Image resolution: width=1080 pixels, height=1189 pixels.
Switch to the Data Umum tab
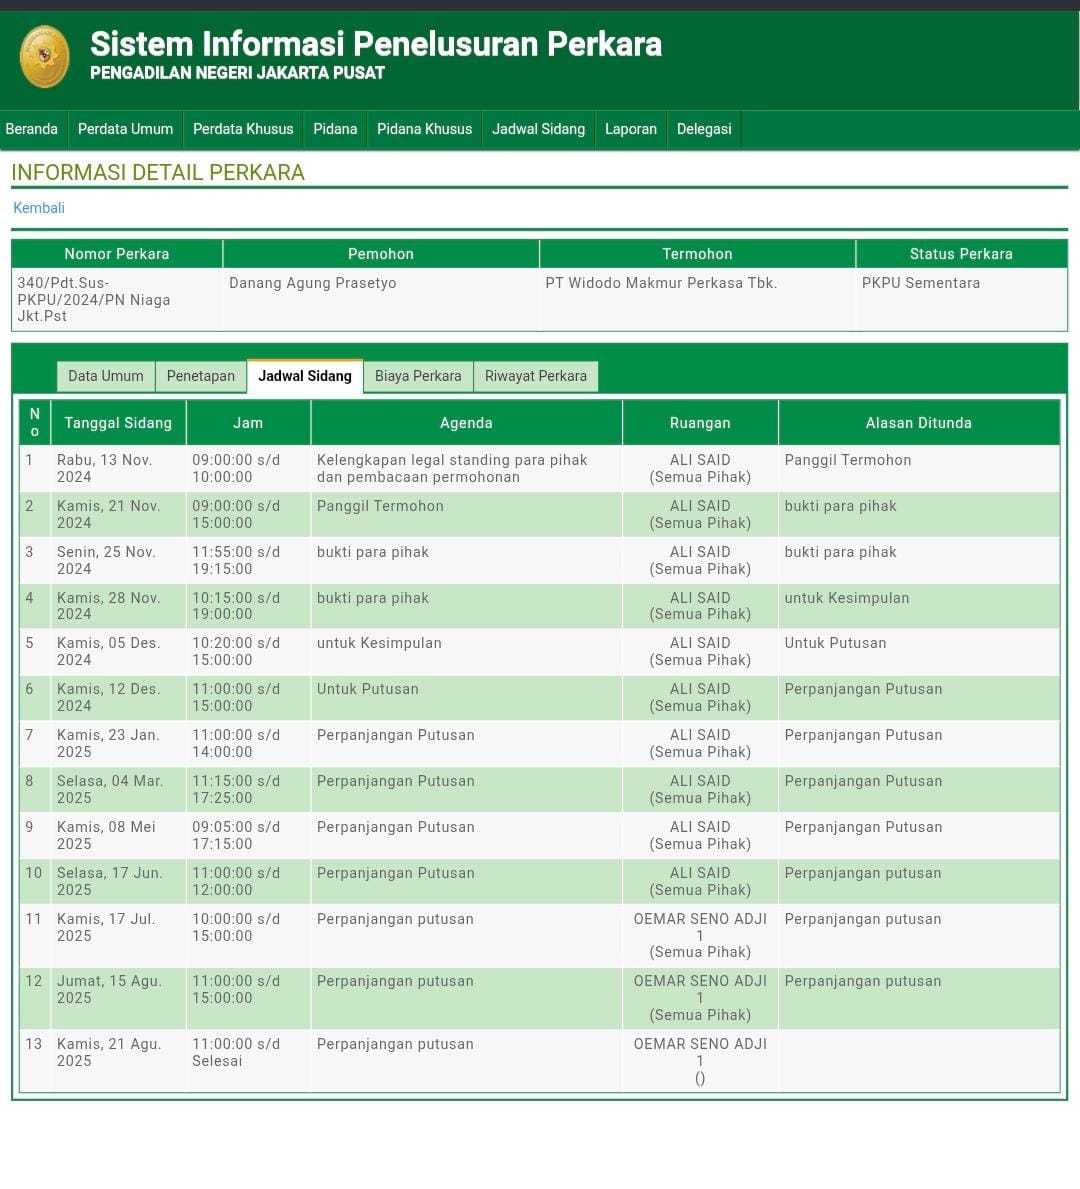(105, 376)
